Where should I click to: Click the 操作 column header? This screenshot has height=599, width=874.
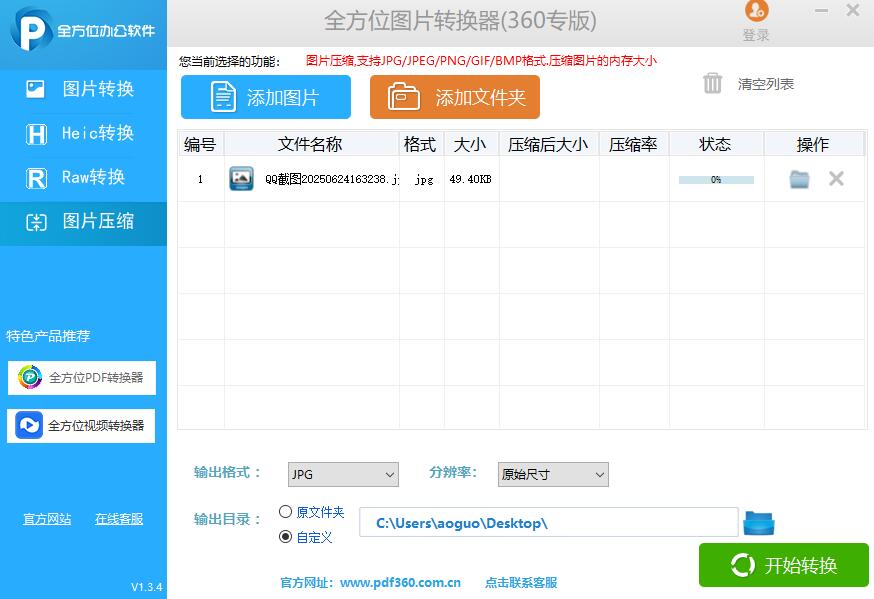pos(813,144)
